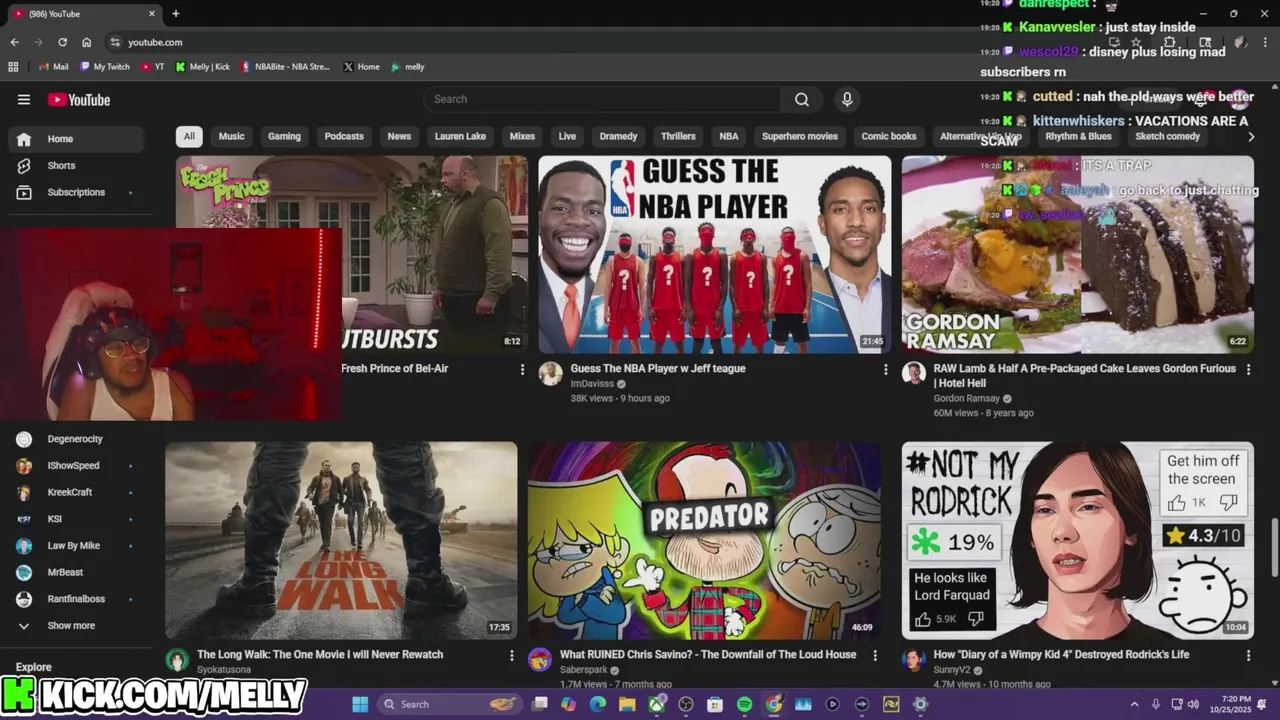Open MrBeast subscription channel
Viewport: 1280px width, 720px height.
coord(76,572)
